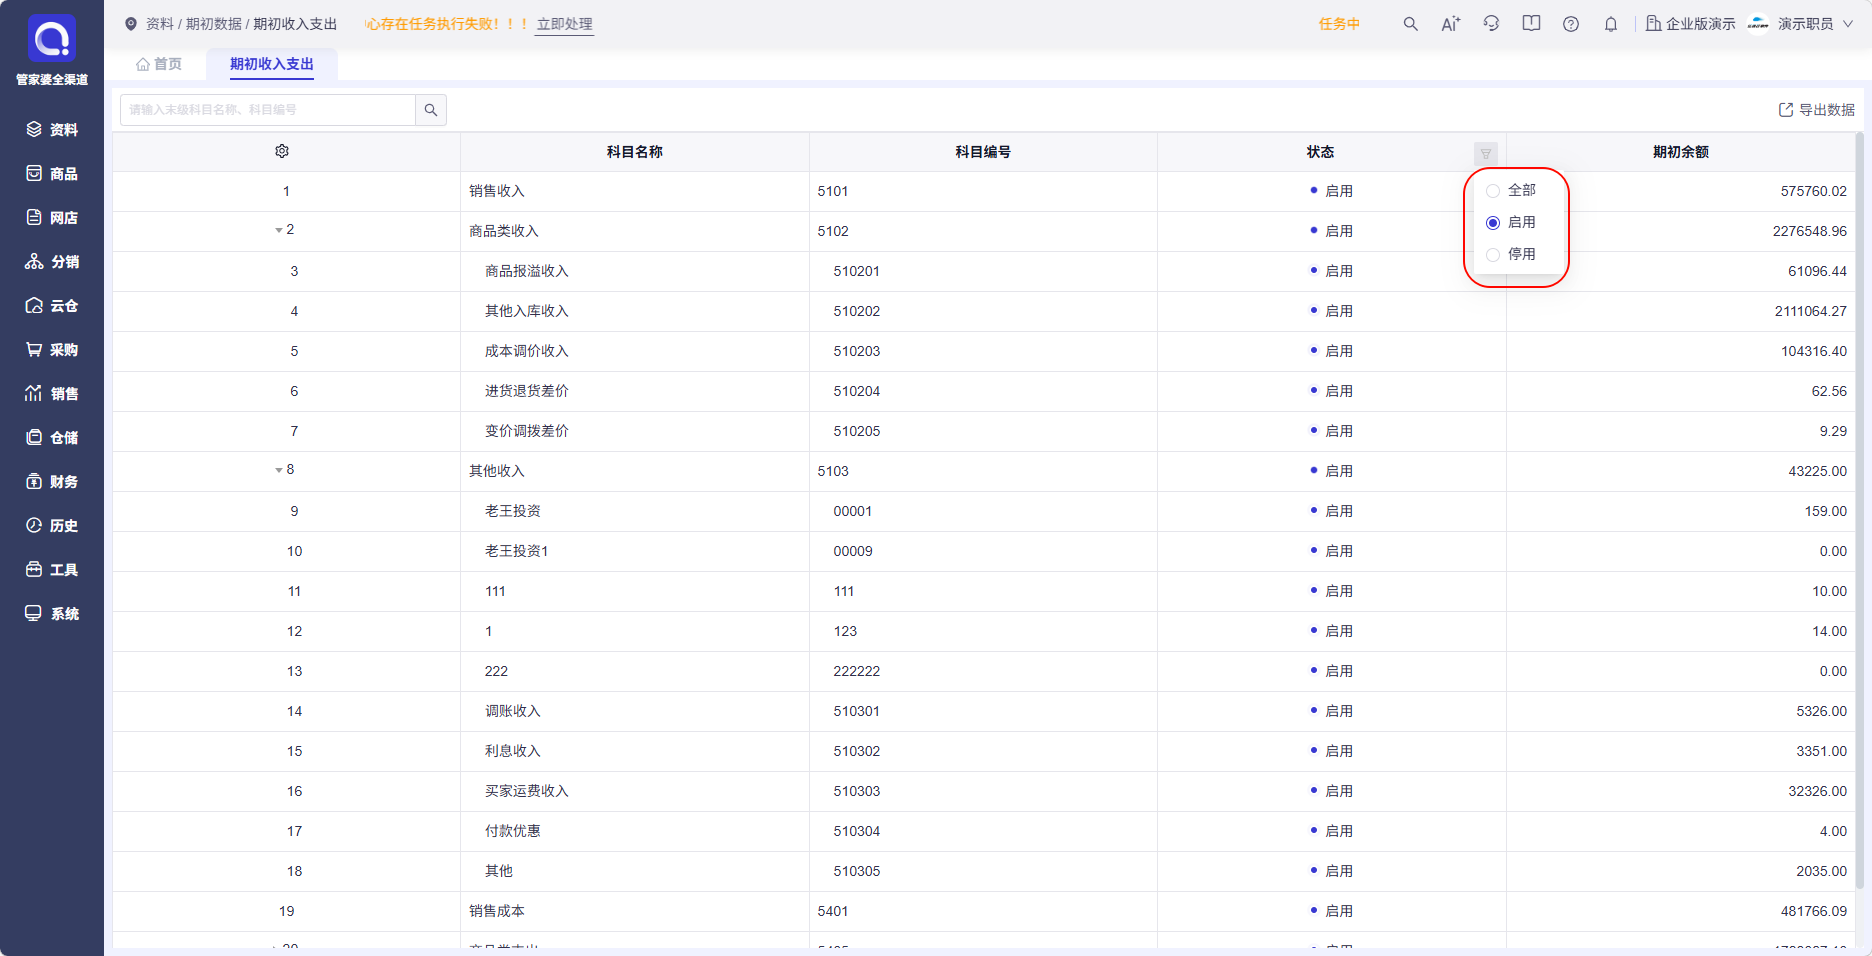
Task: Open the customer service headset icon
Action: [1491, 24]
